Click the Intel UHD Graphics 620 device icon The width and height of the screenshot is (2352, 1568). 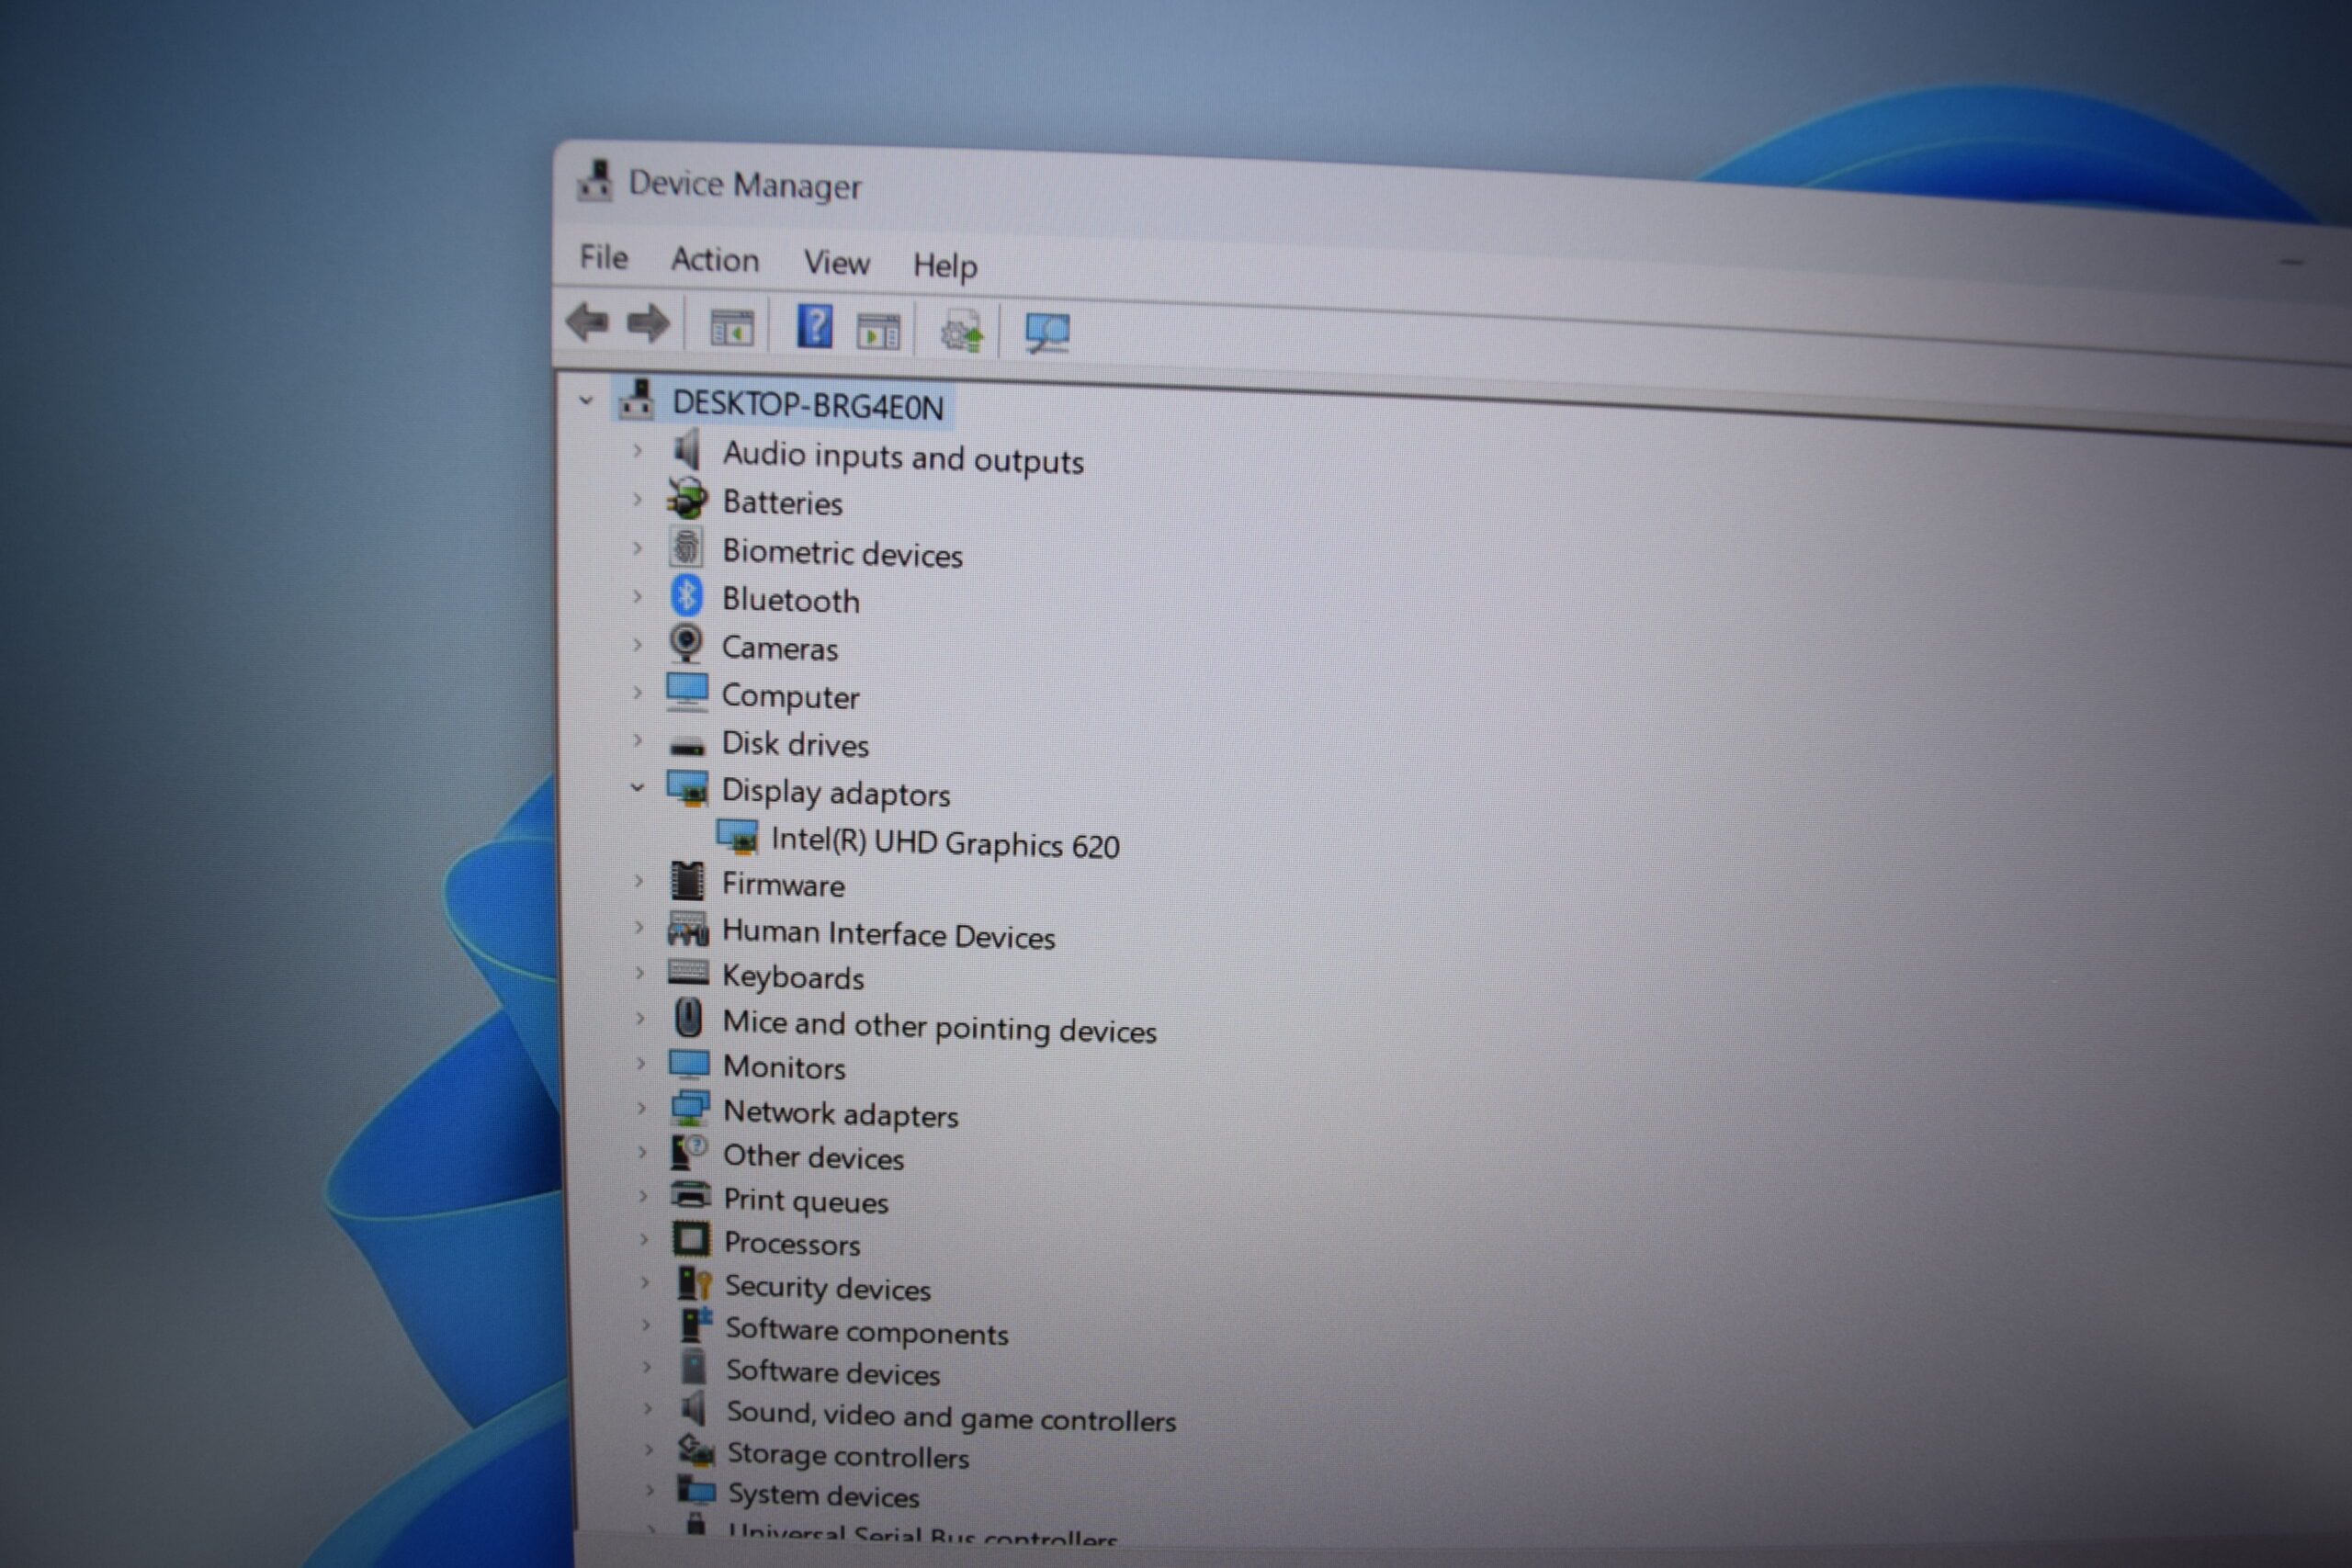[738, 837]
